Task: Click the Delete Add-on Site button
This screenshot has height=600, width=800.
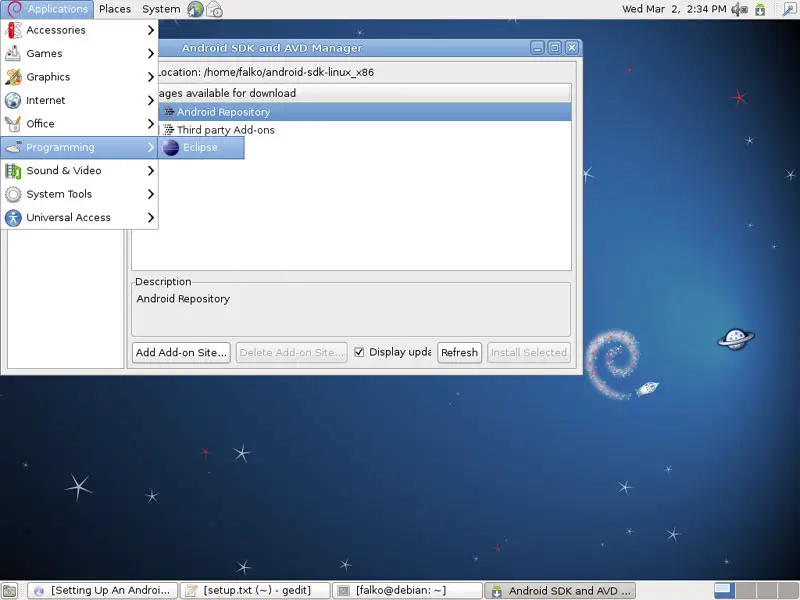Action: [x=291, y=353]
